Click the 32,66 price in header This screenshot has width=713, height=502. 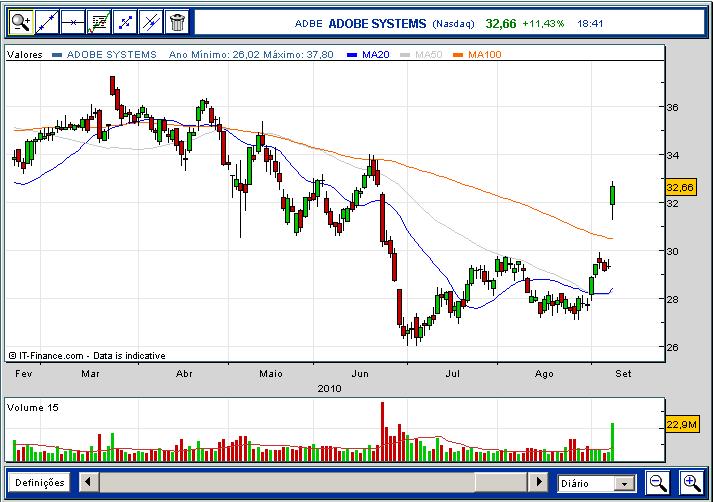point(501,24)
